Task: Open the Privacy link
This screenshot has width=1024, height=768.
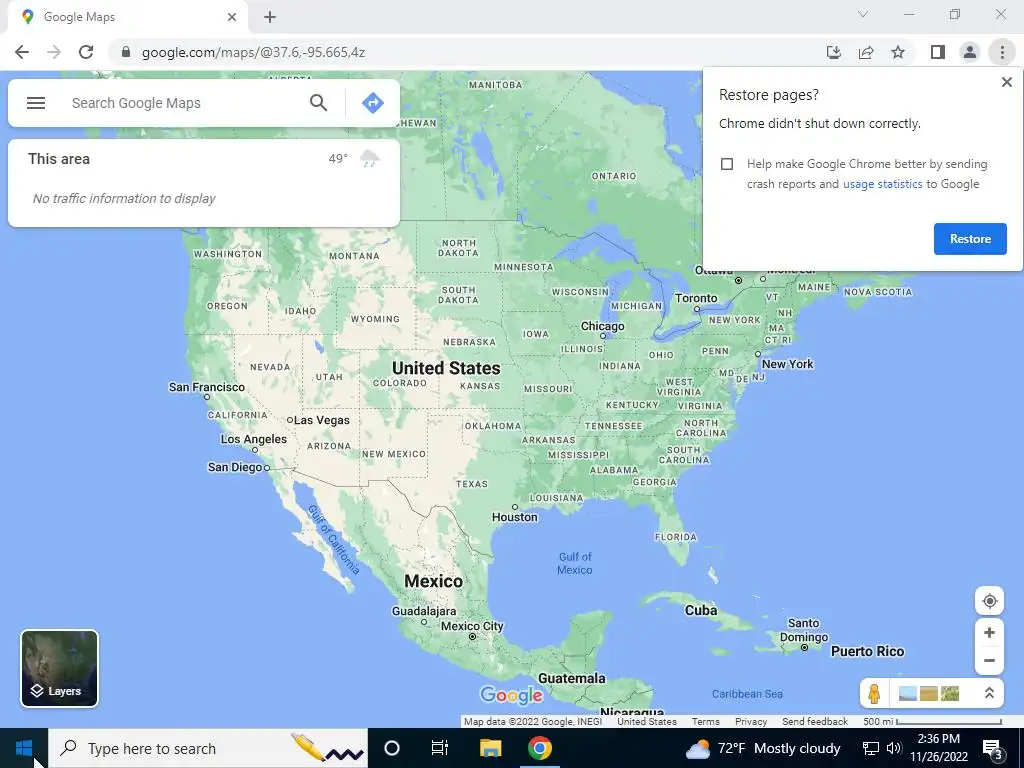Action: tap(751, 722)
